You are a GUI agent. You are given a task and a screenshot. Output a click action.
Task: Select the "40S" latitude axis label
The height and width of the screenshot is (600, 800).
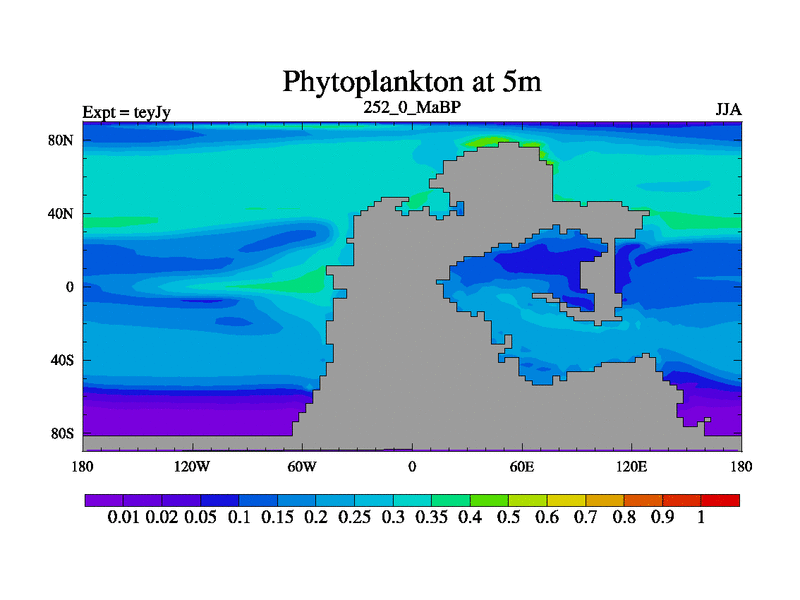tap(63, 360)
